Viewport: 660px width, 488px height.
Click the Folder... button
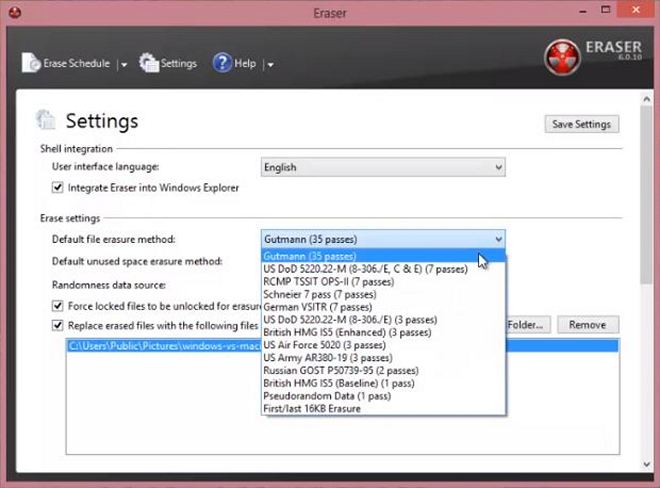[x=528, y=325]
